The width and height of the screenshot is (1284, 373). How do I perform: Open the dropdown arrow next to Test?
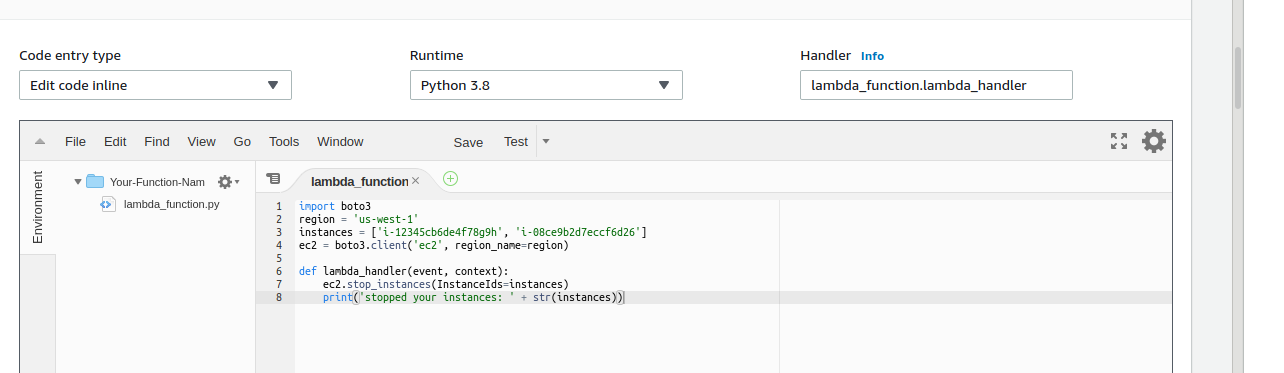(x=546, y=142)
